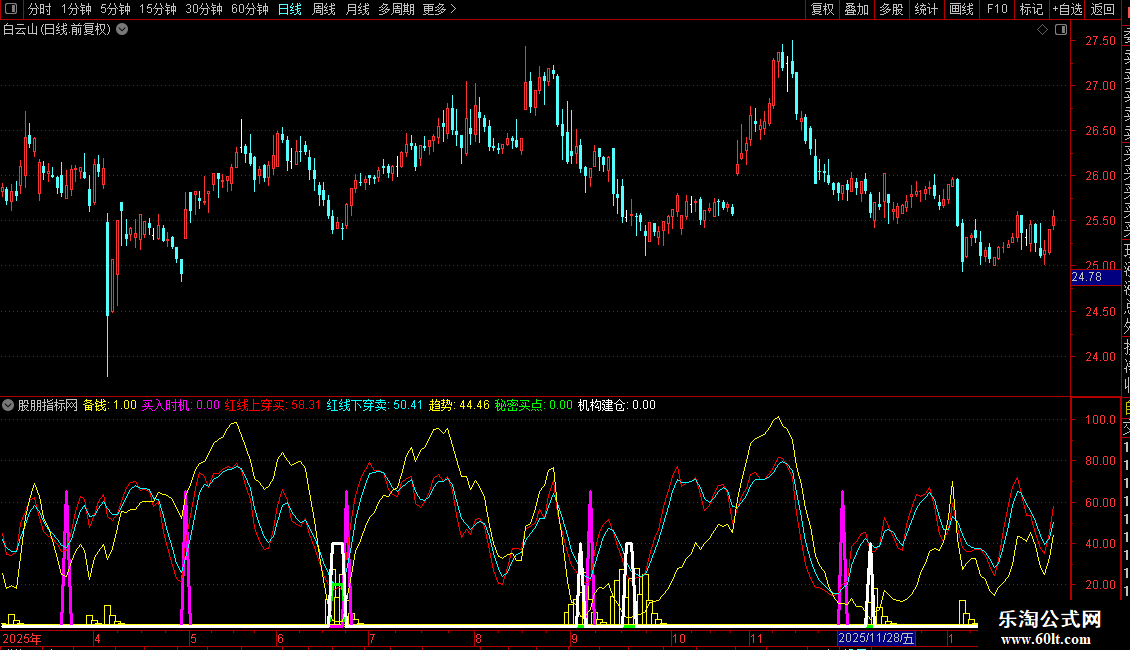
Task: Click 趋势: 44.46 label
Action: click(459, 405)
